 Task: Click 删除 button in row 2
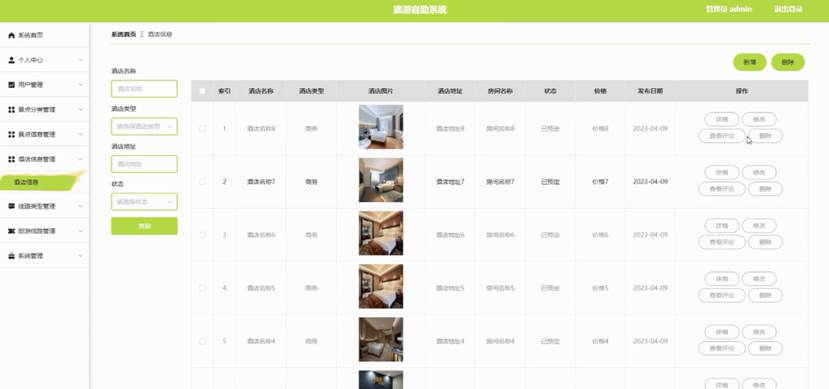coord(765,189)
